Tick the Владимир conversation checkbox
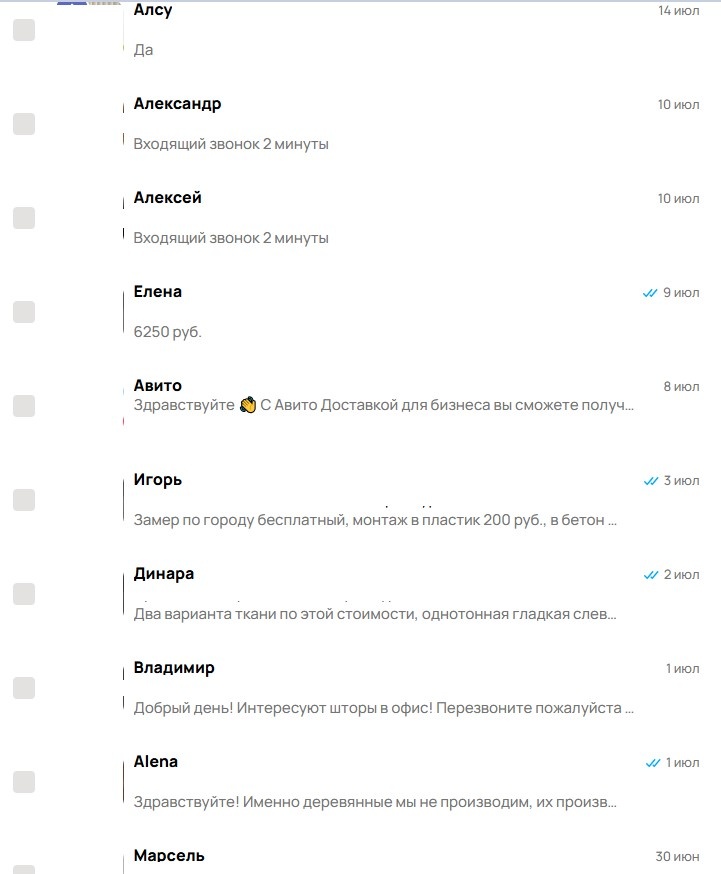The height and width of the screenshot is (874, 721). [24, 688]
